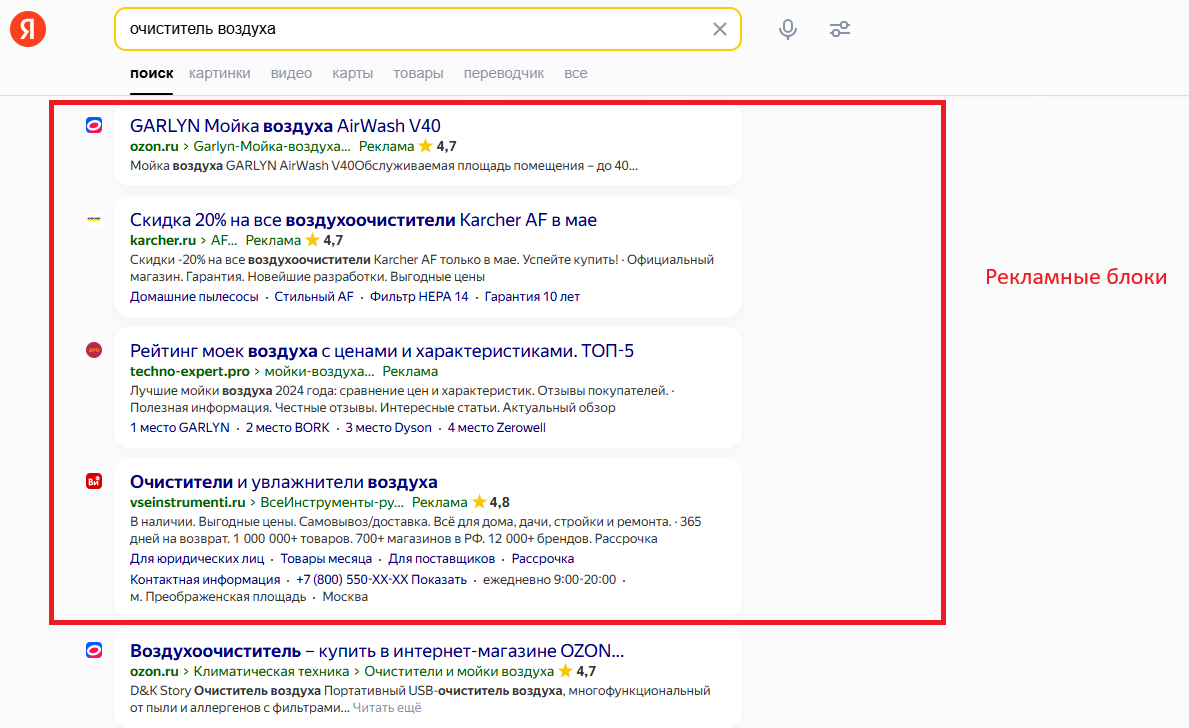Image resolution: width=1189 pixels, height=728 pixels.
Task: Click the ozon.ru domain under GARLYN ad
Action: coord(154,146)
